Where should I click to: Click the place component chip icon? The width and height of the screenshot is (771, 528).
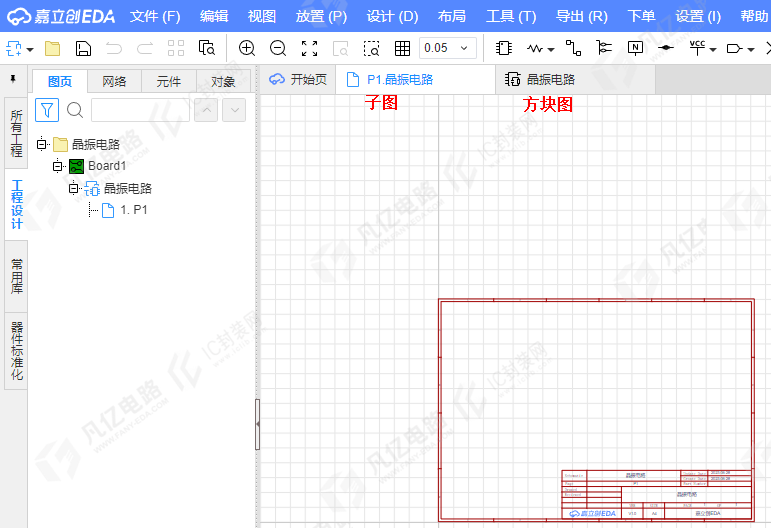504,48
